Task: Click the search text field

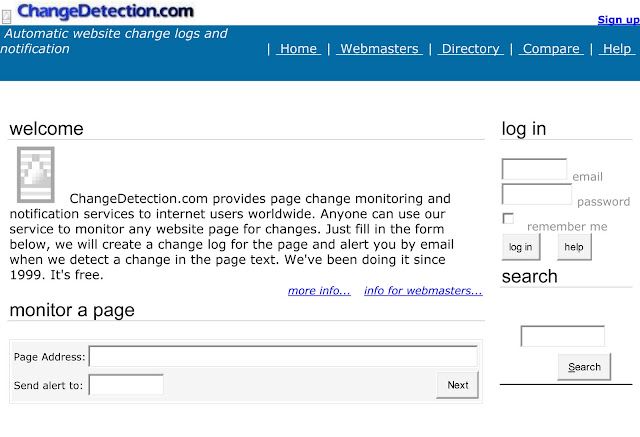Action: (562, 336)
